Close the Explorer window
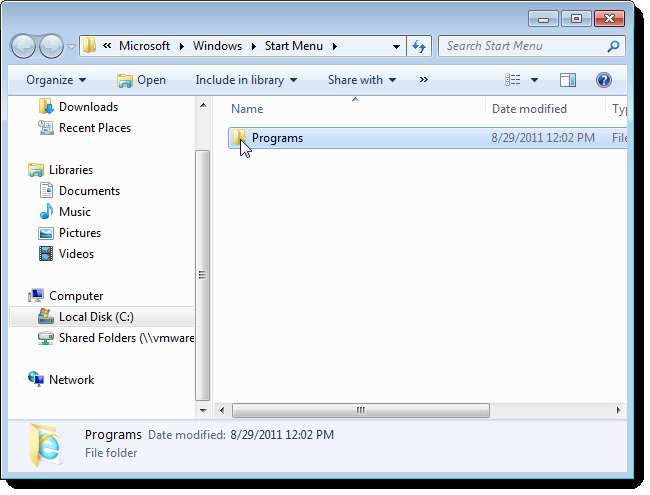Image resolution: width=650 pixels, height=495 pixels. pos(609,19)
